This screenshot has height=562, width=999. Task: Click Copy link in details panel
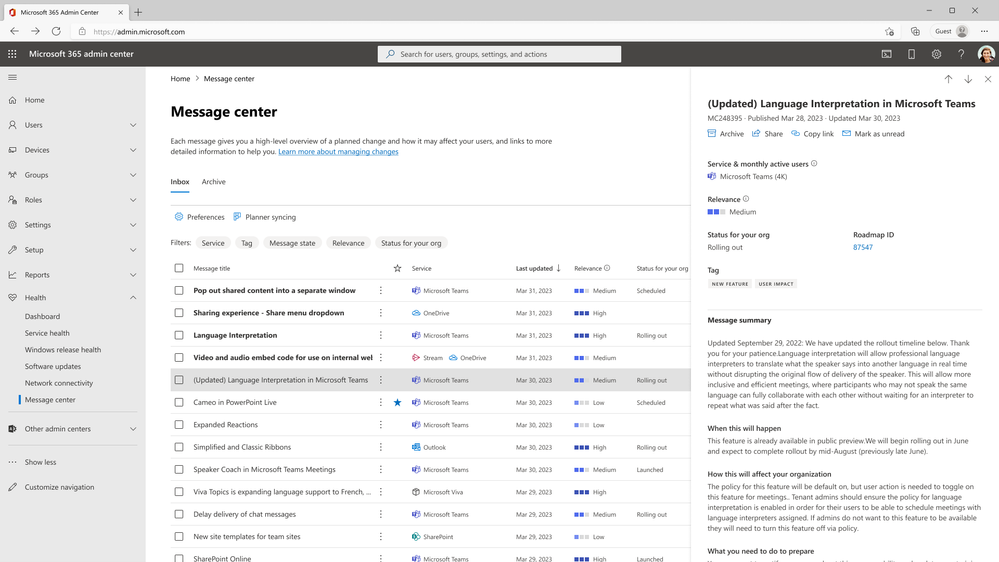tap(812, 134)
